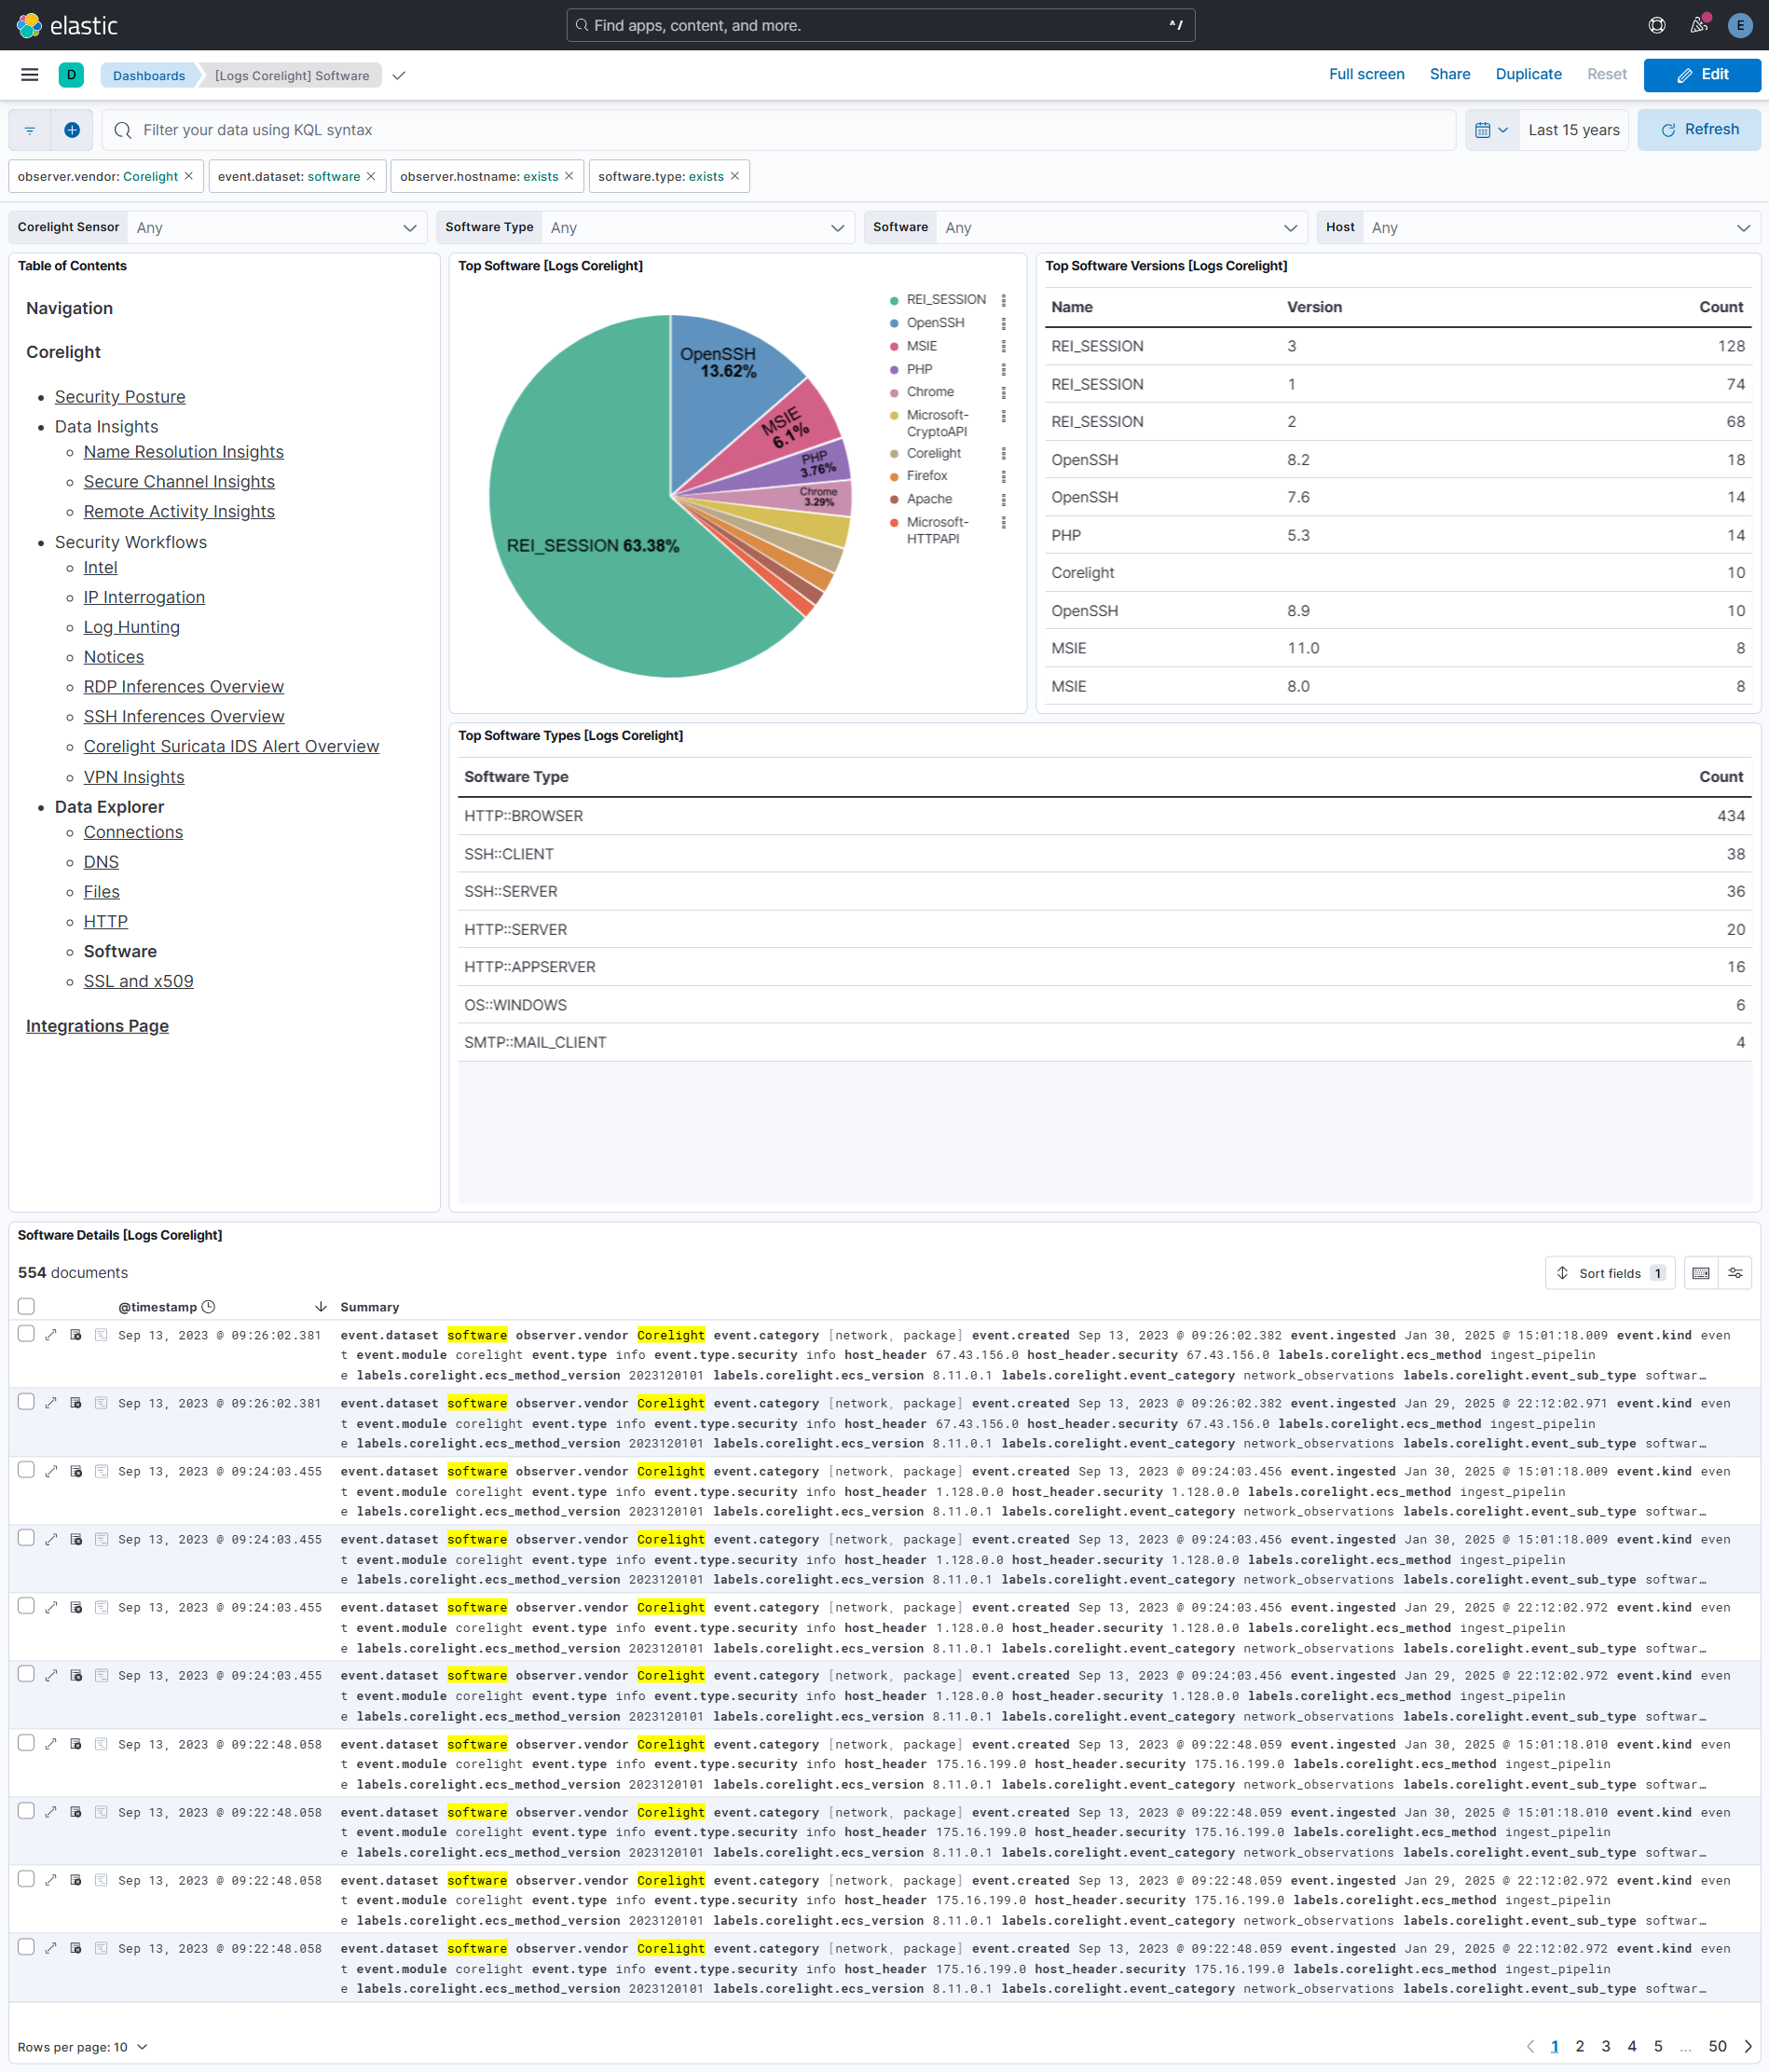This screenshot has width=1769, height=2072.
Task: Check the last document row checkbox
Action: pyautogui.click(x=26, y=1948)
